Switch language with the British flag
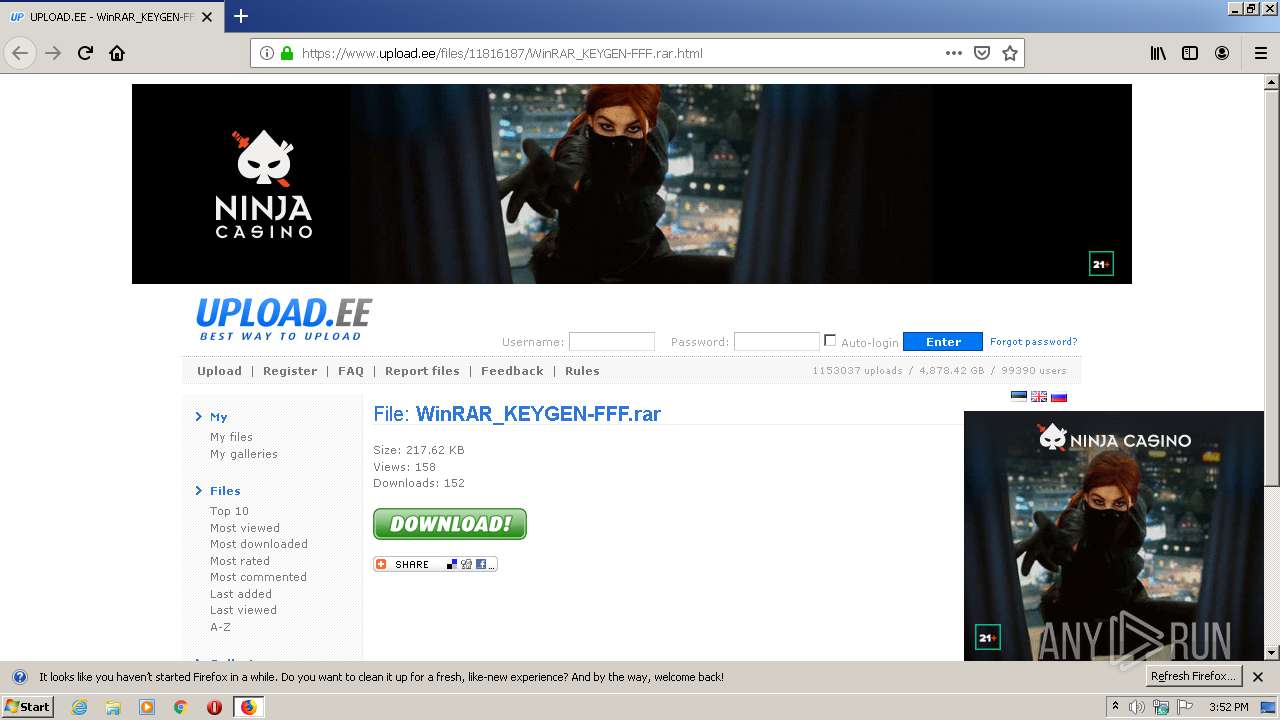 point(1039,396)
